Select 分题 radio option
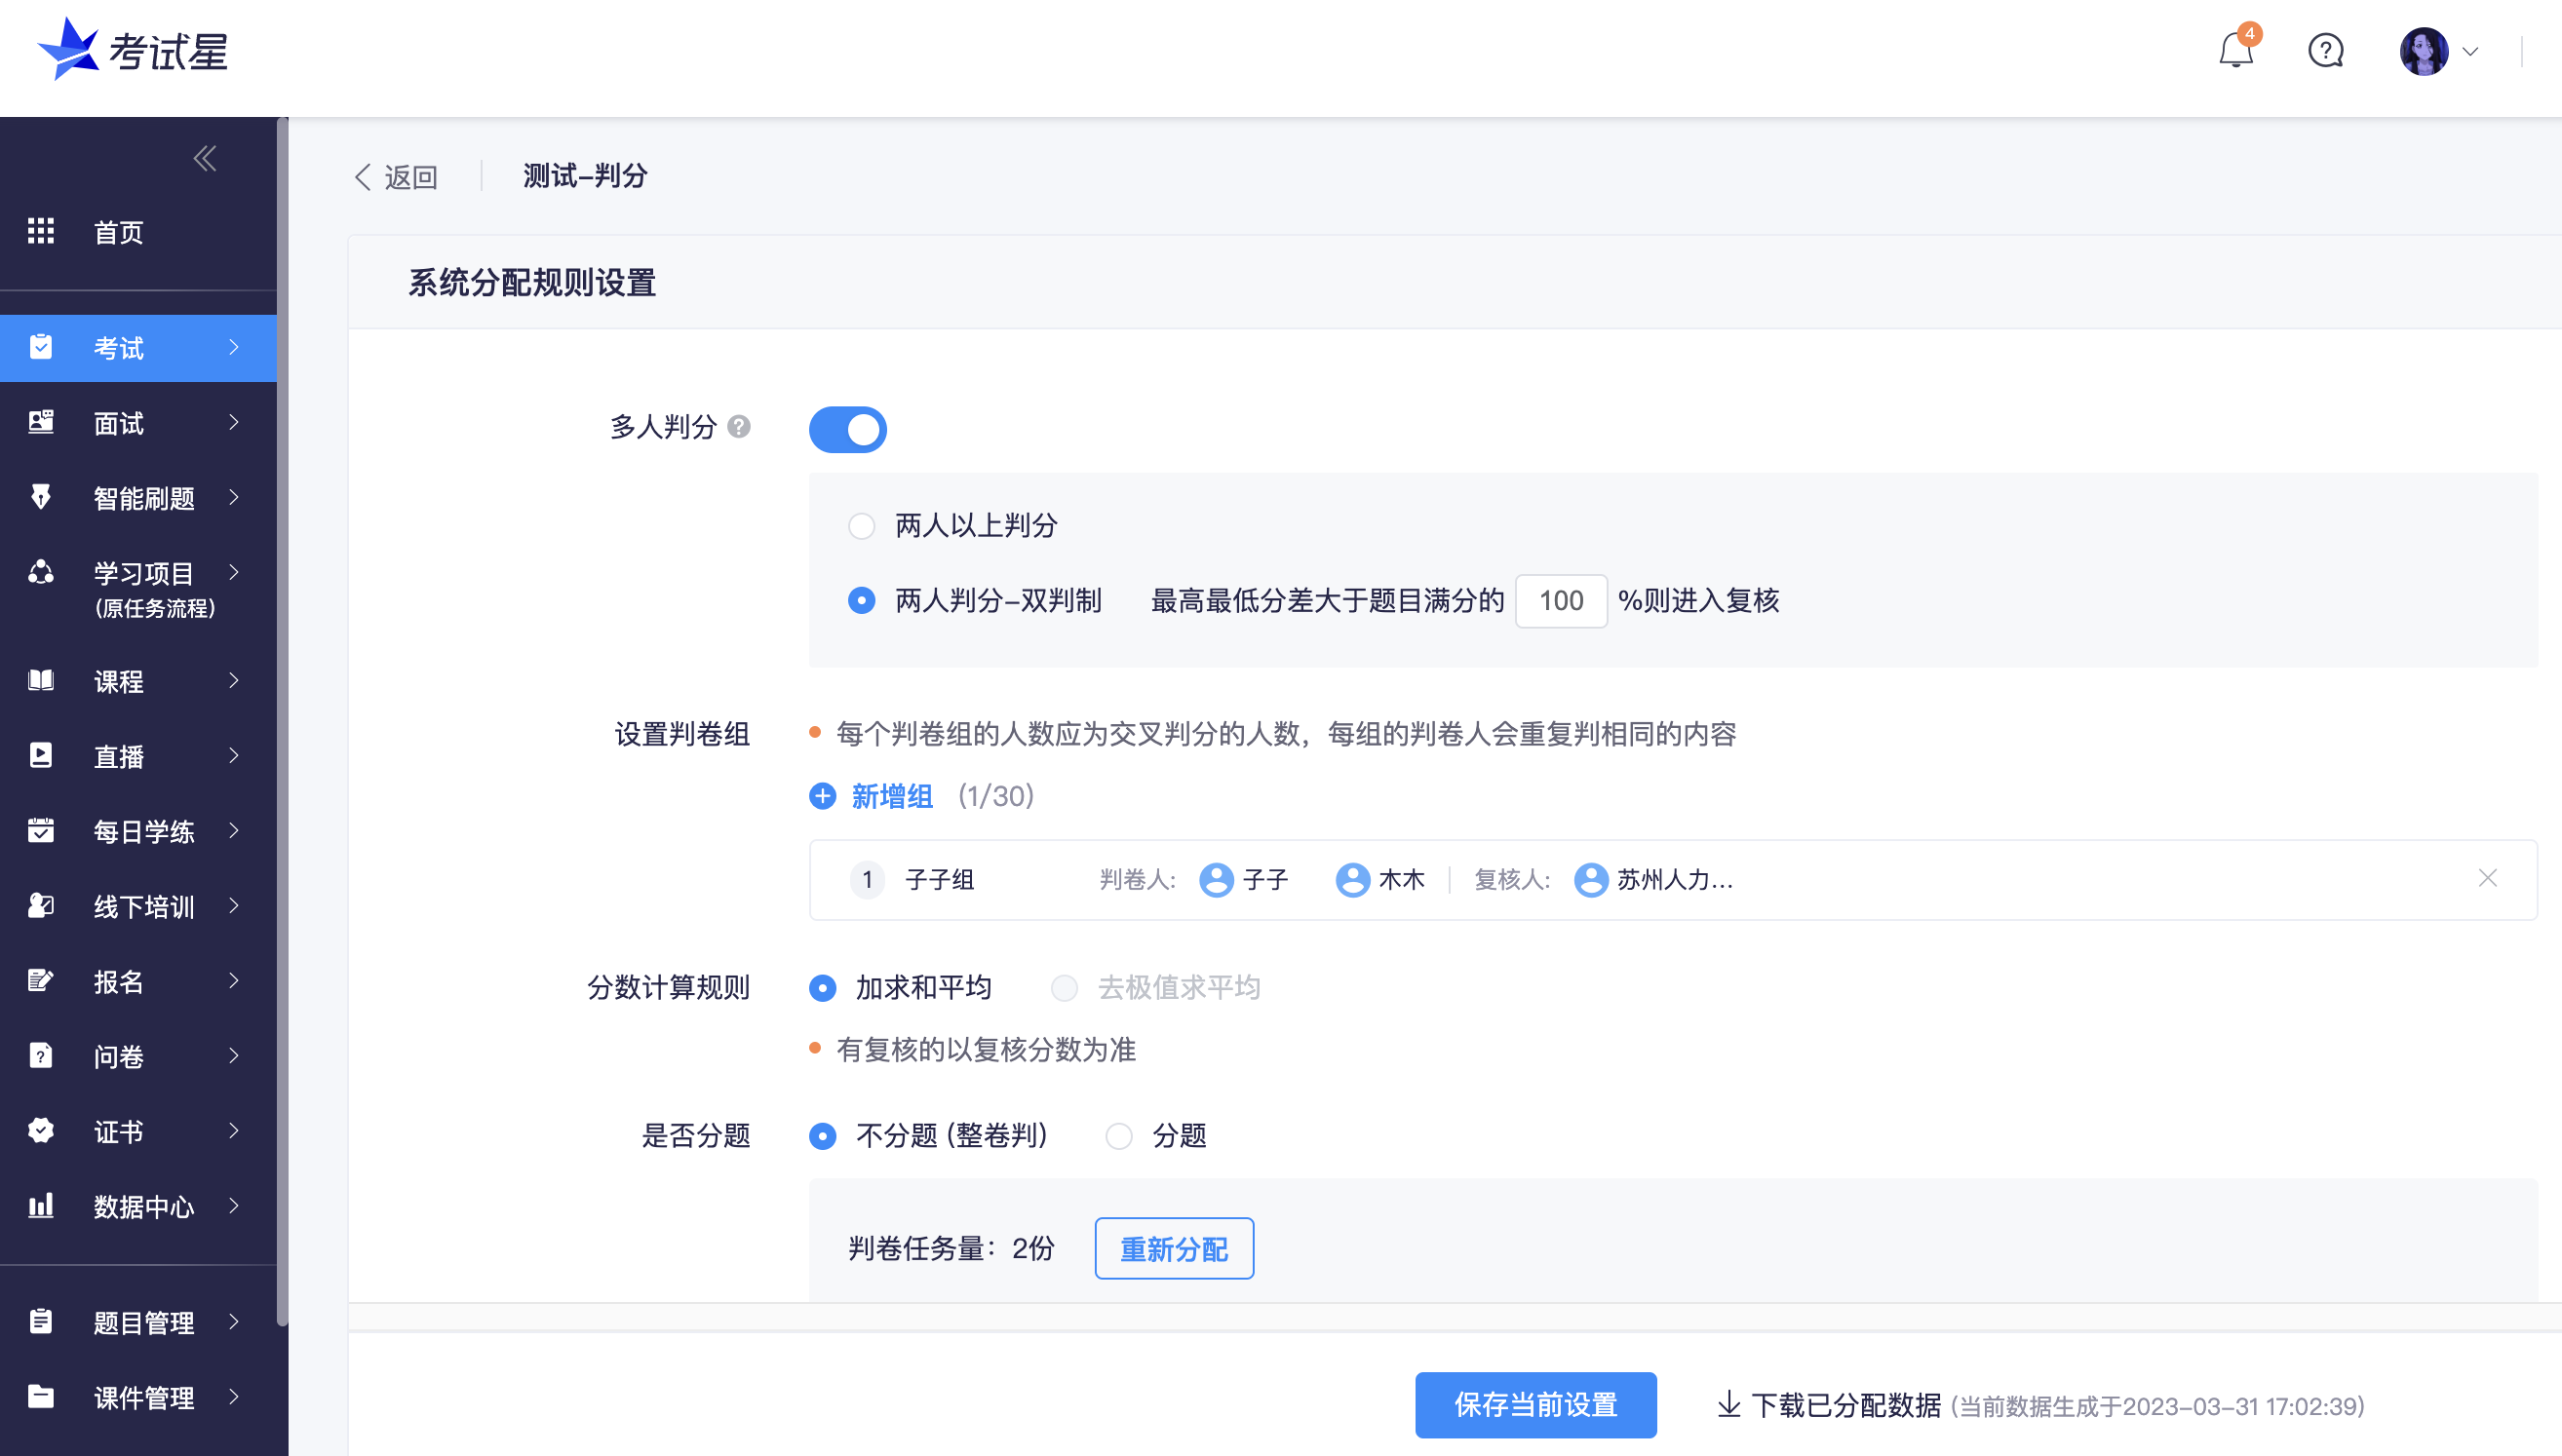This screenshot has width=2562, height=1456. pos(1118,1136)
